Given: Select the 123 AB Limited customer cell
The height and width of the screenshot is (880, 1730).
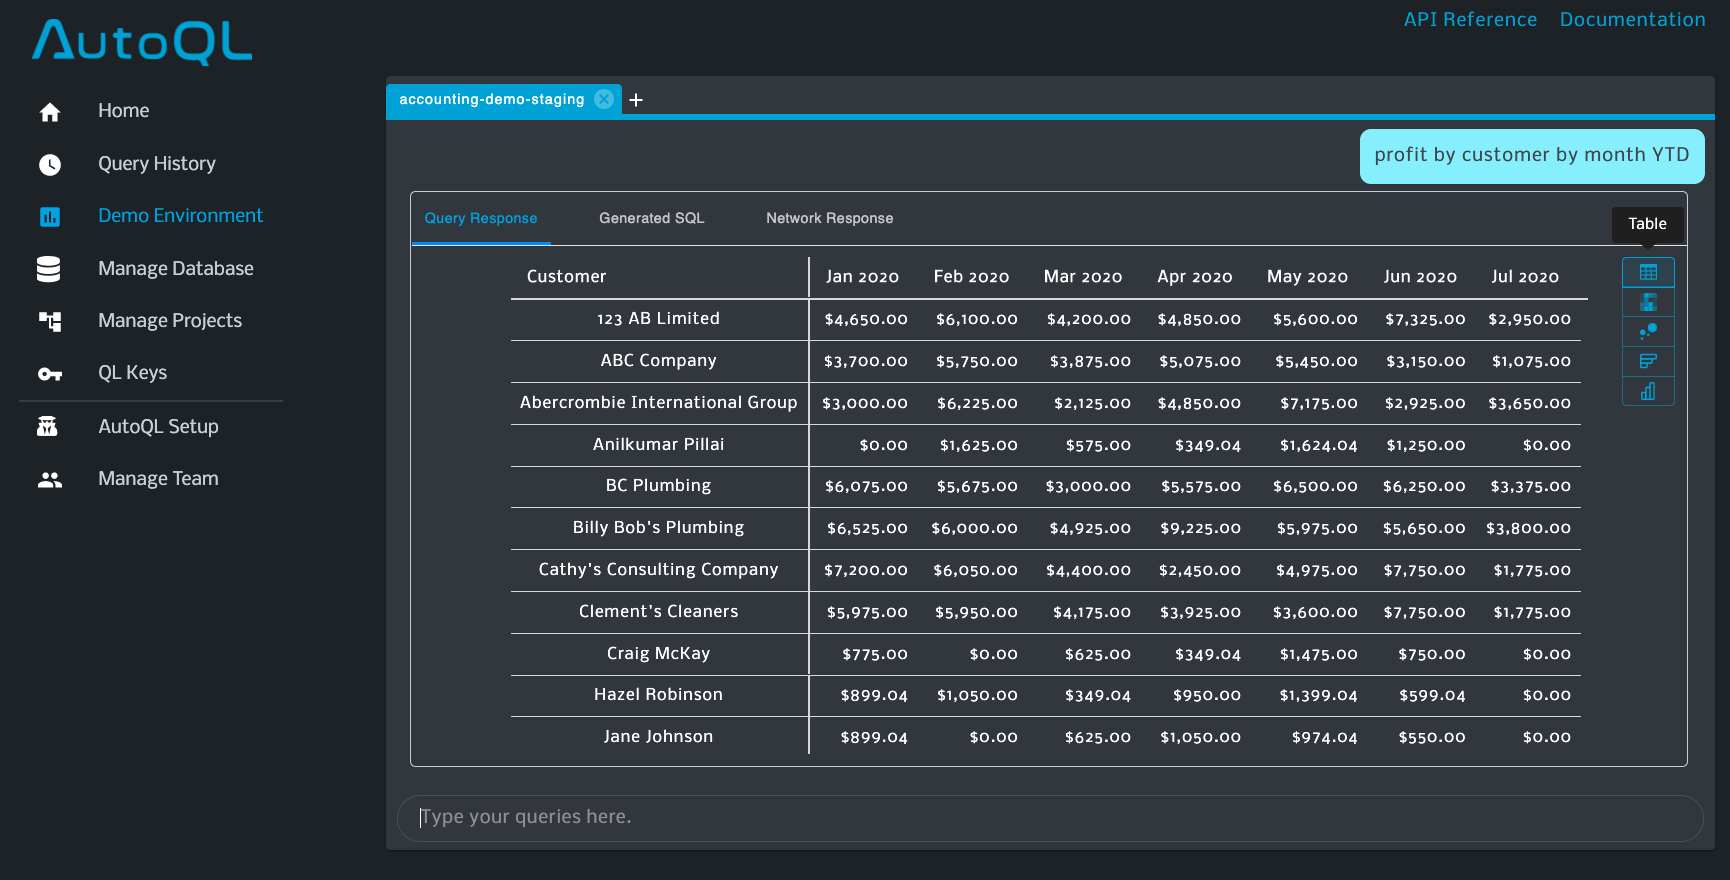Looking at the screenshot, I should click(658, 318).
